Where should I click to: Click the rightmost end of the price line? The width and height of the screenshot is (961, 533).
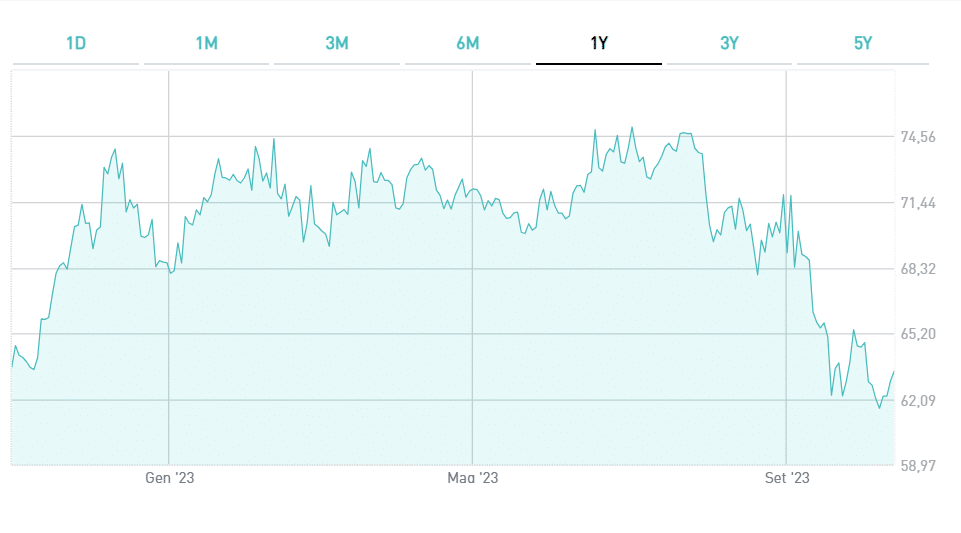click(x=893, y=371)
